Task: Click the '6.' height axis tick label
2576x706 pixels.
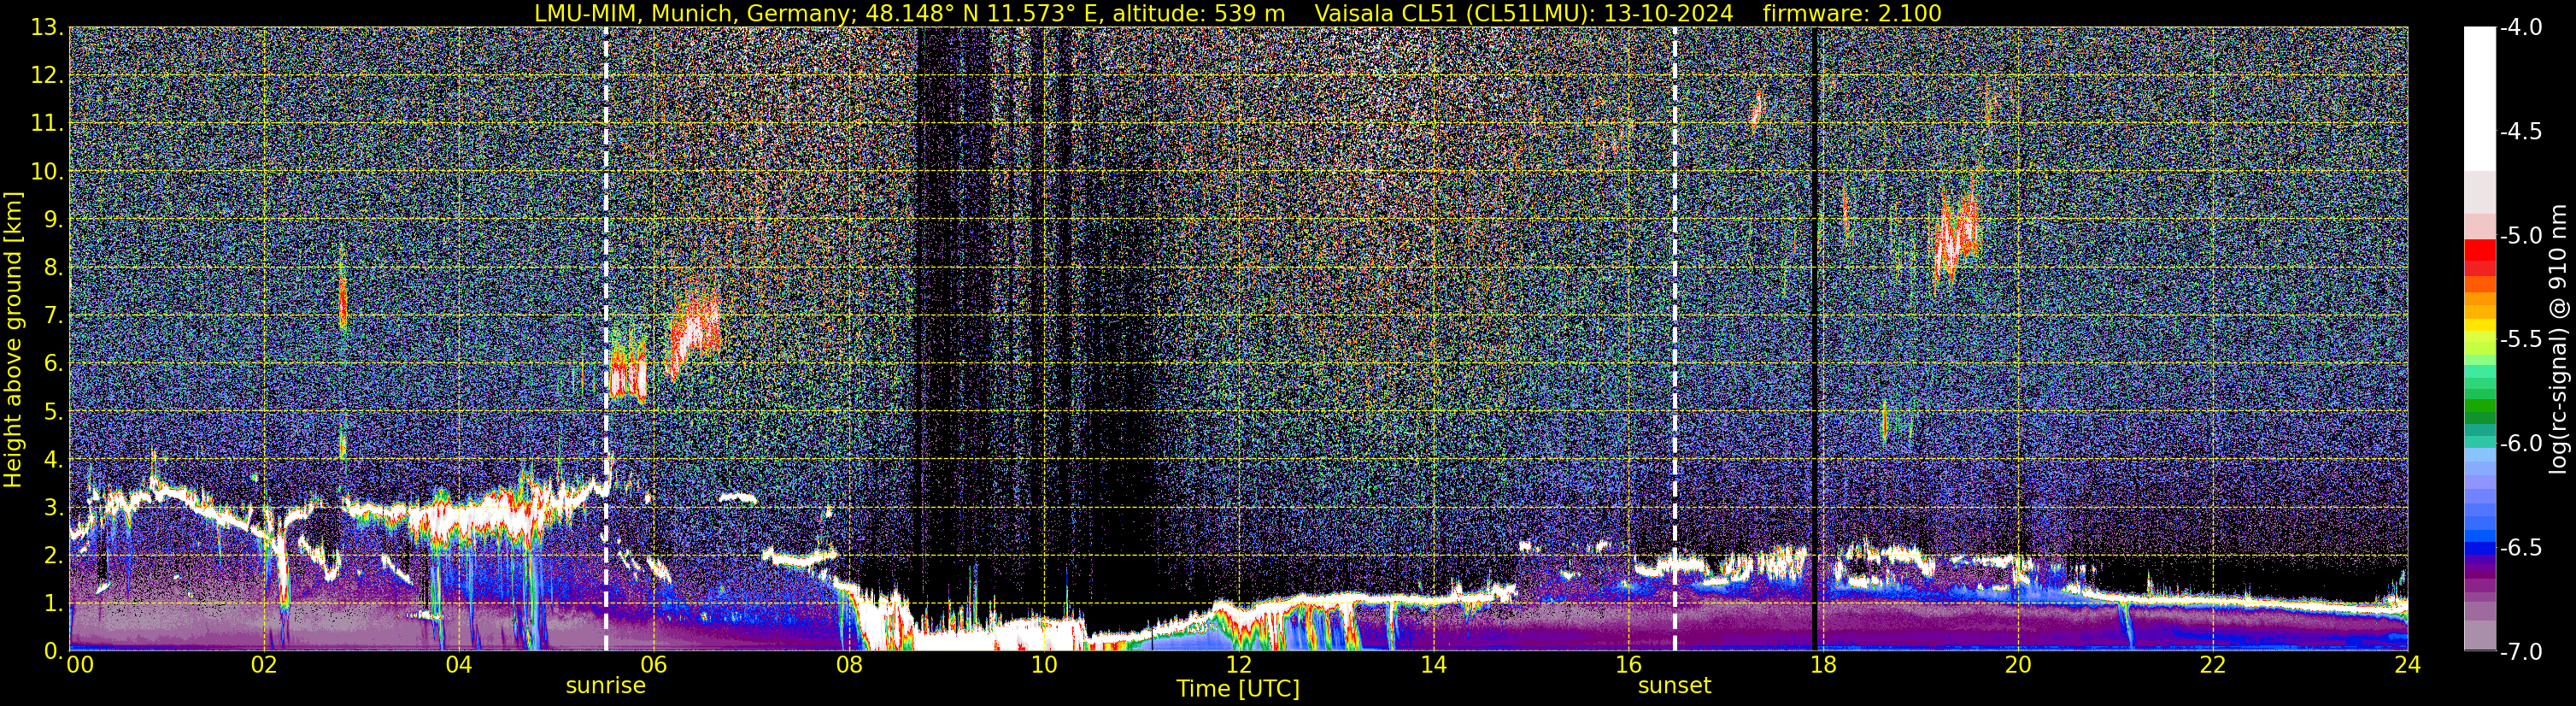Action: tap(54, 364)
